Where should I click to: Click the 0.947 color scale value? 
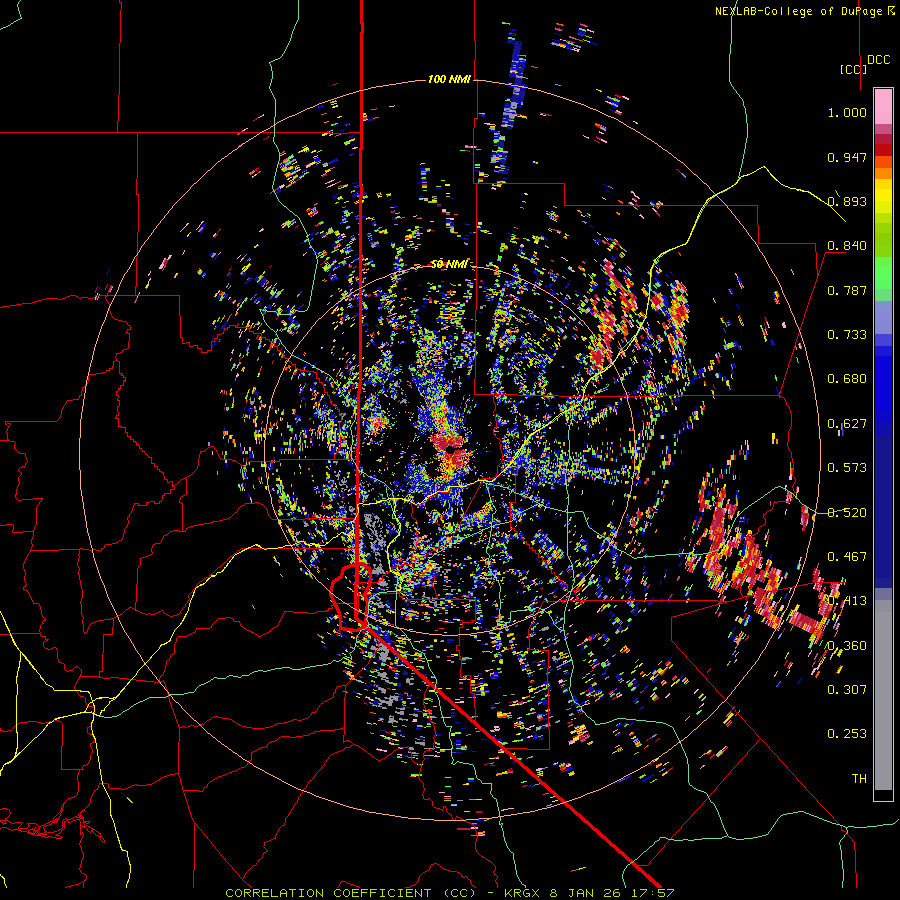point(847,157)
